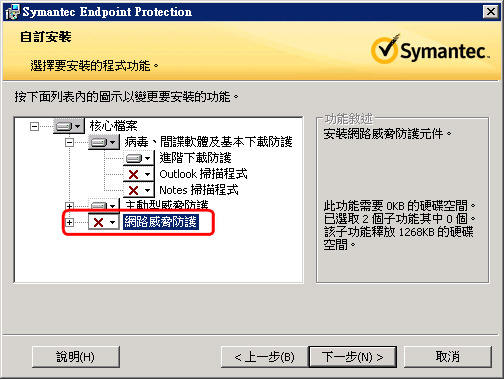Open red X dropdown for Notes 掃描程式

click(x=139, y=190)
